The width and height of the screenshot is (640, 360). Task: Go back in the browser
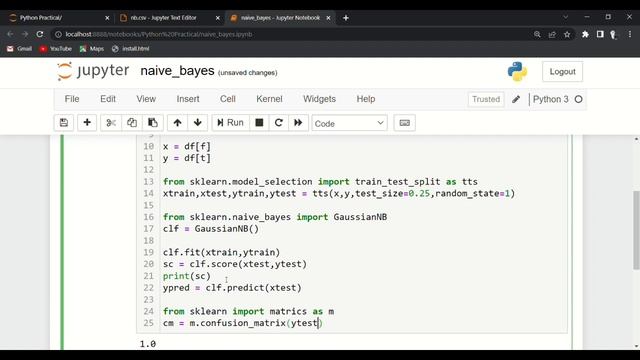click(x=10, y=34)
